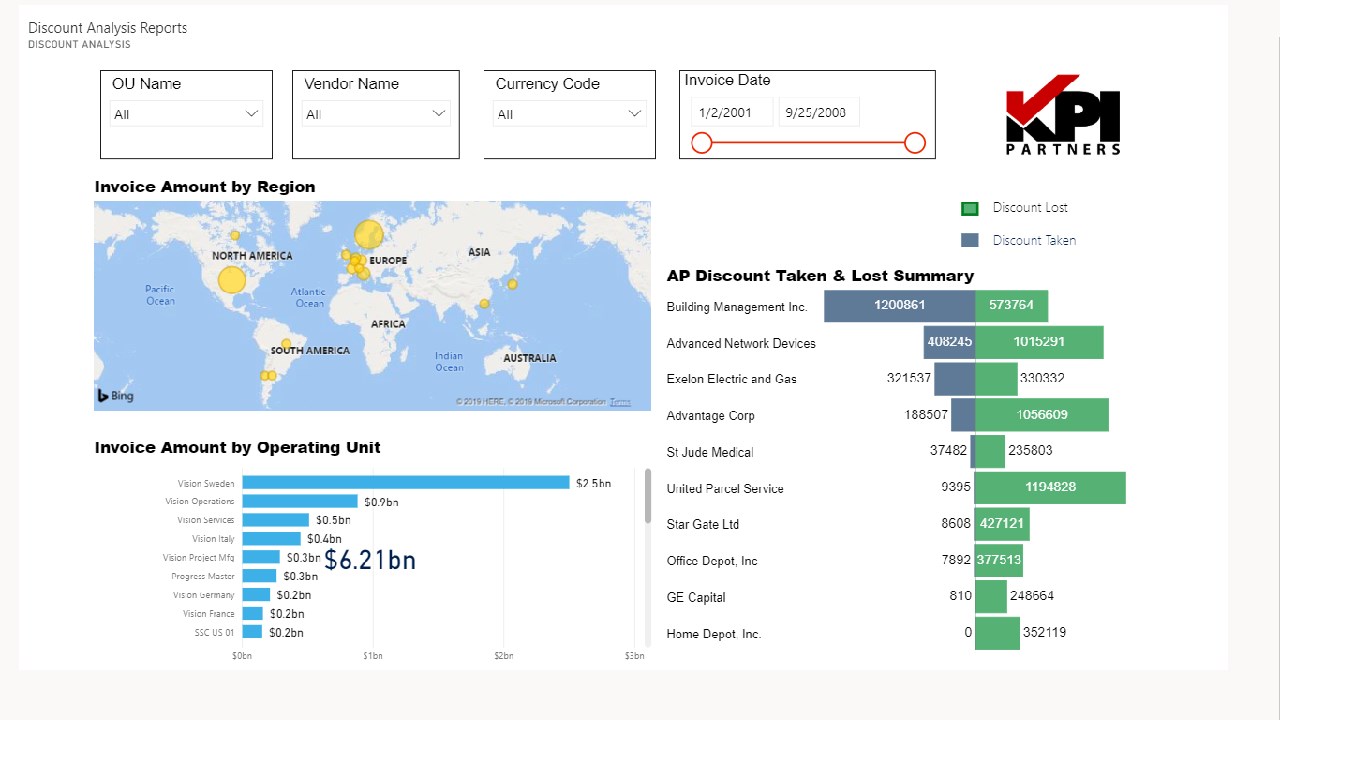Click AP Discount Taken & Lost Summary title

pos(820,276)
